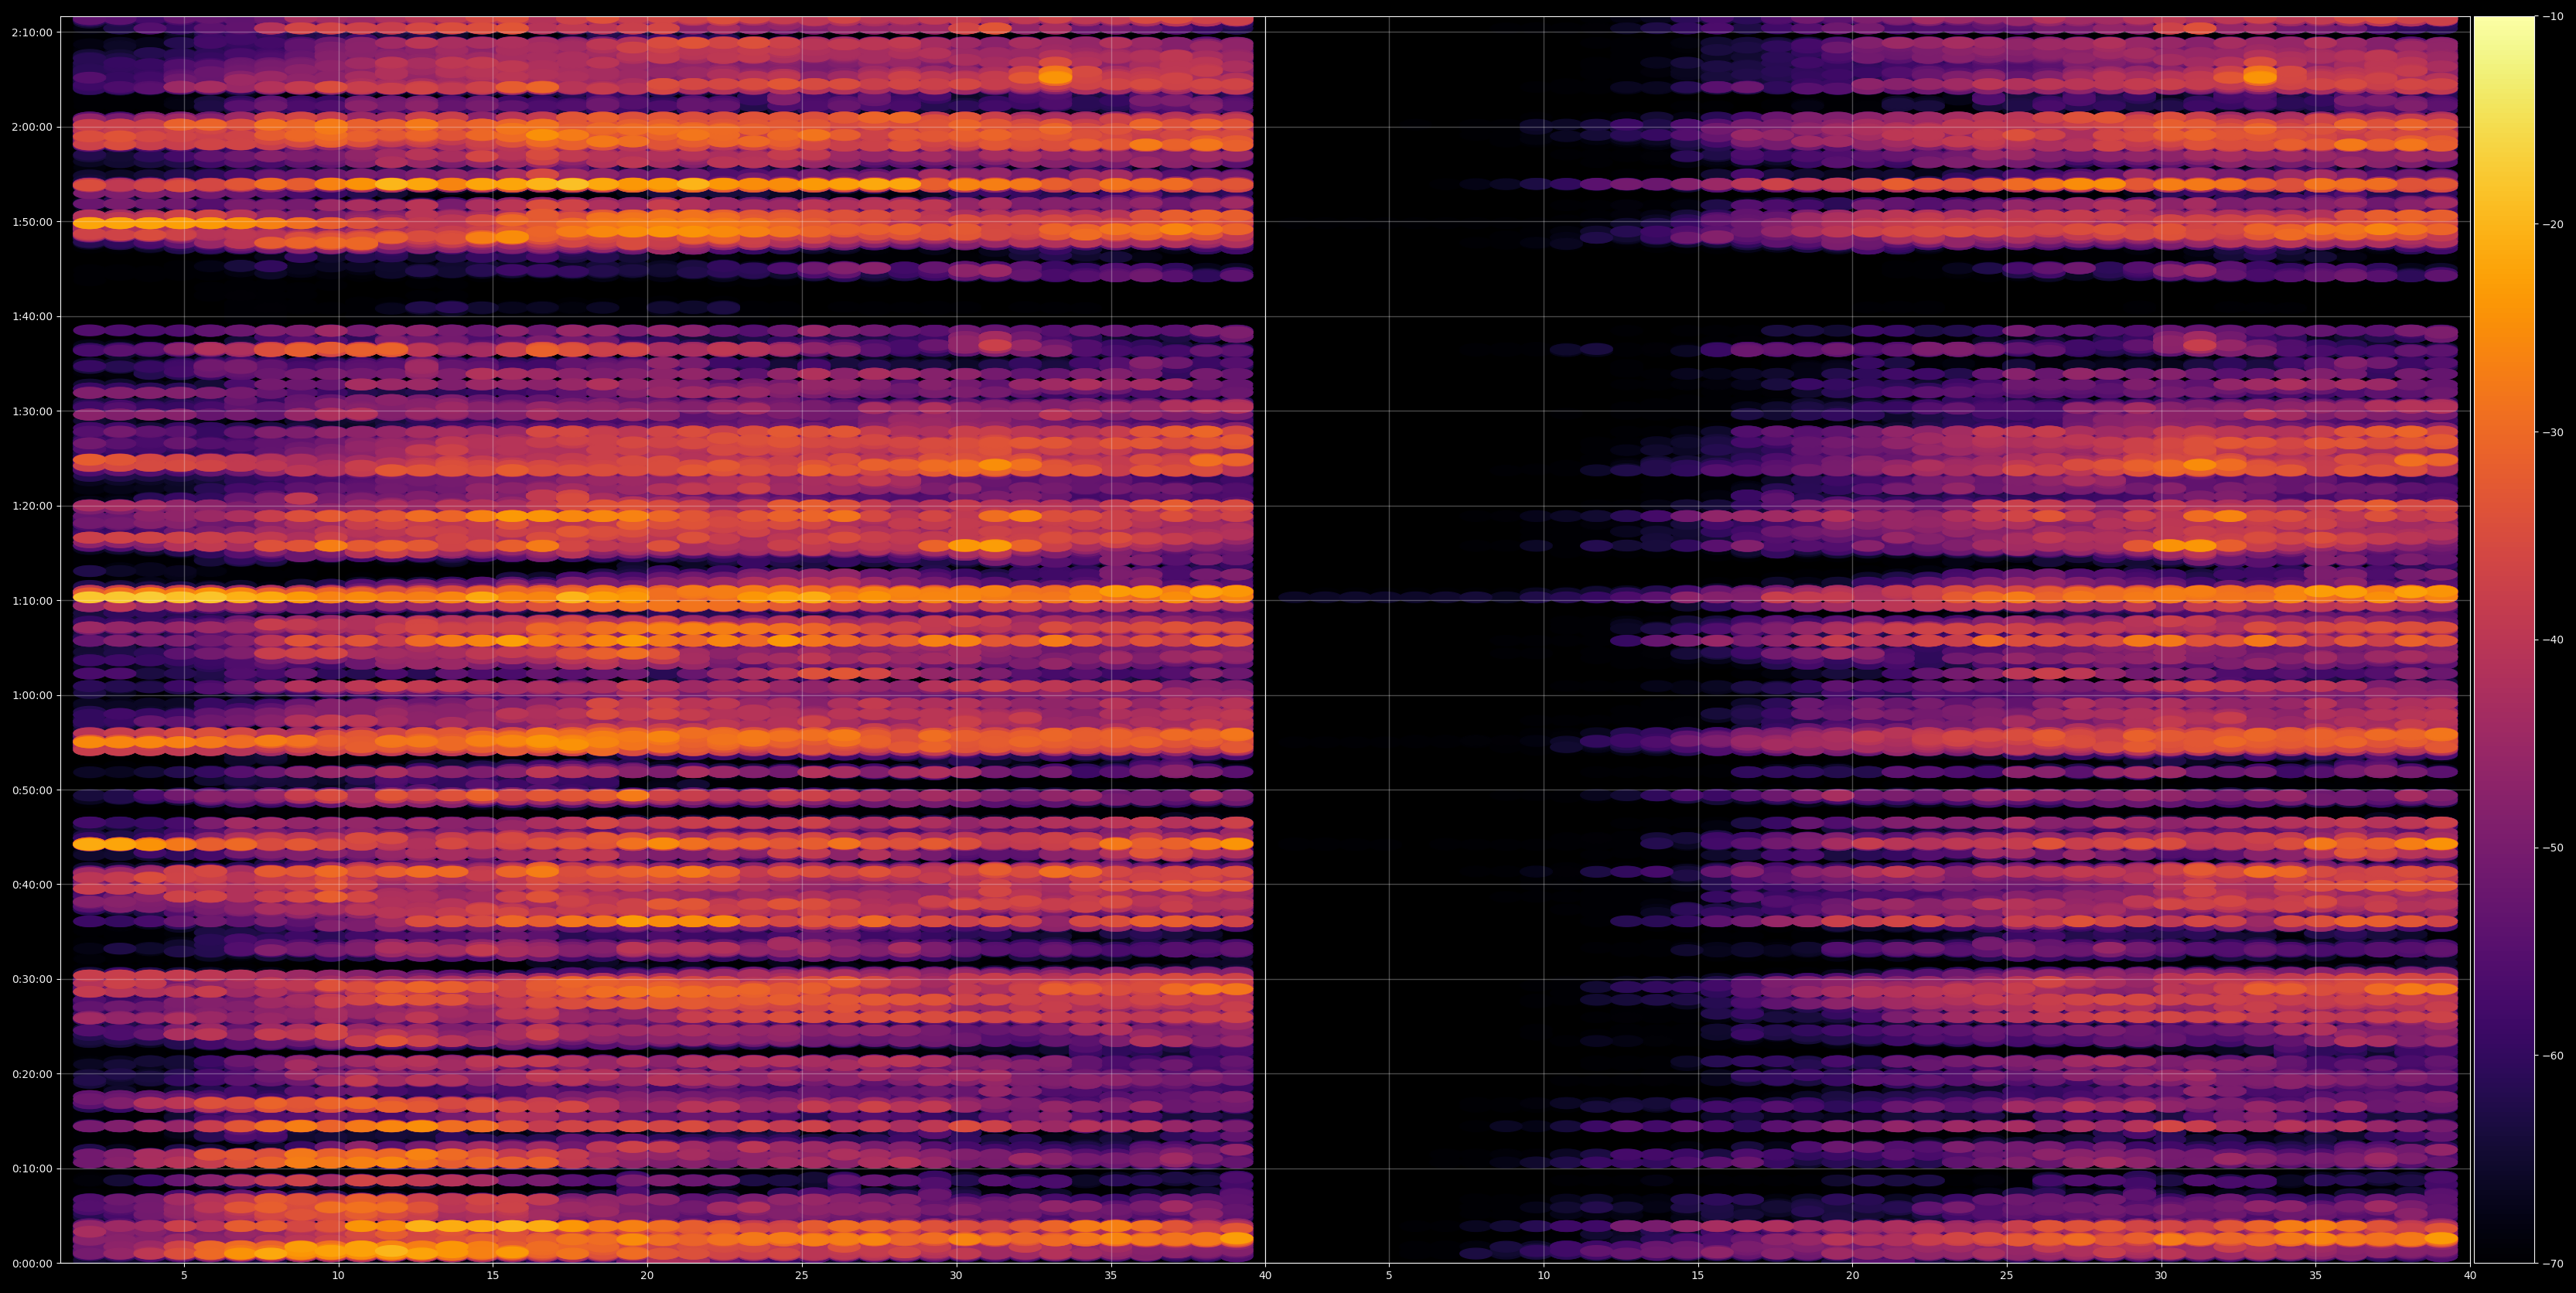Viewport: 2576px width, 1293px height.
Task: Click x-axis tick 5 under the right heatmap
Action: 1389,1276
